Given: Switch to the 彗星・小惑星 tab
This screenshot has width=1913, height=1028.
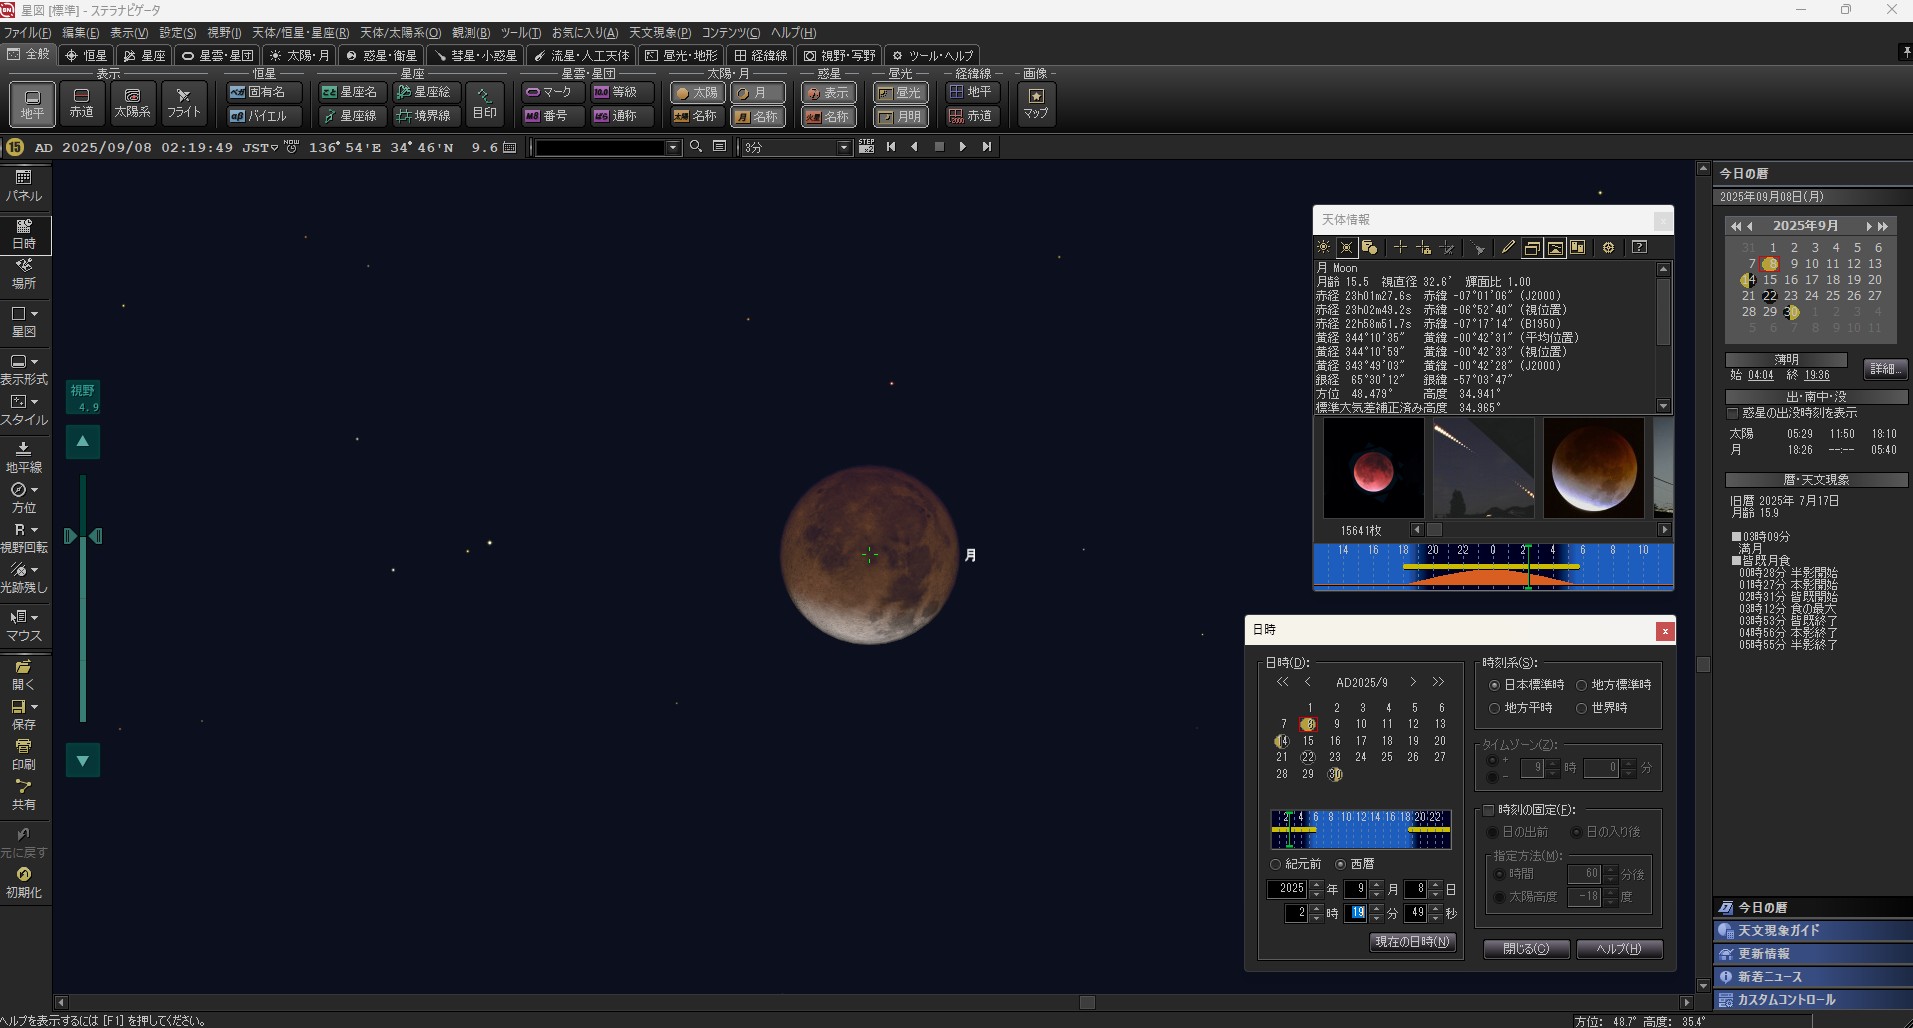Looking at the screenshot, I should [476, 56].
